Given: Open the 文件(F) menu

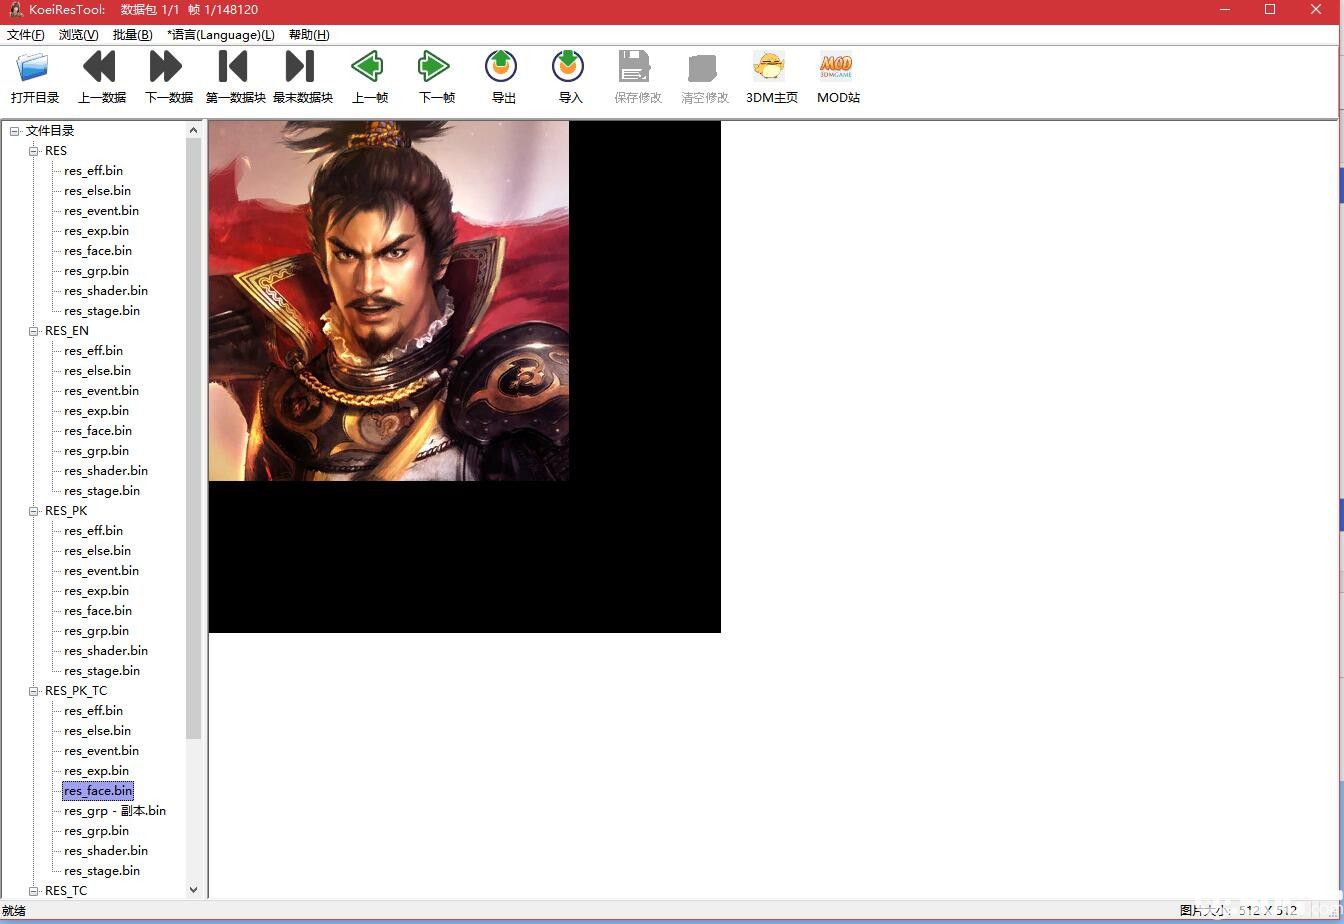Looking at the screenshot, I should pos(26,35).
